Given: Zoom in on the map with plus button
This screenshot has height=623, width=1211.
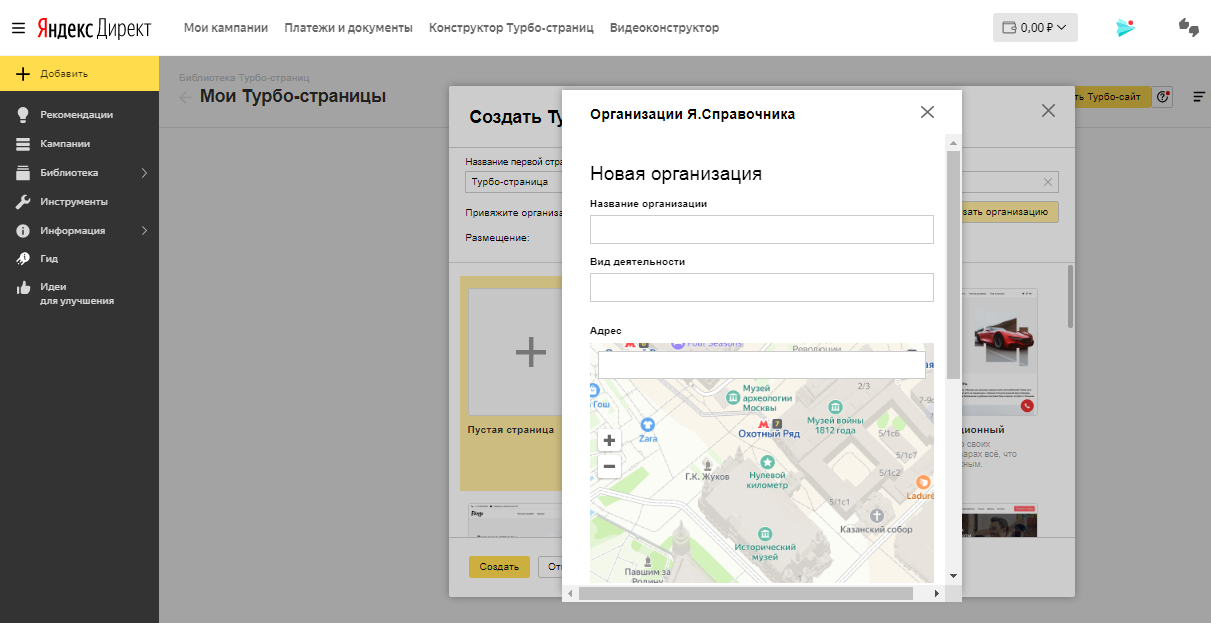Looking at the screenshot, I should [x=609, y=440].
